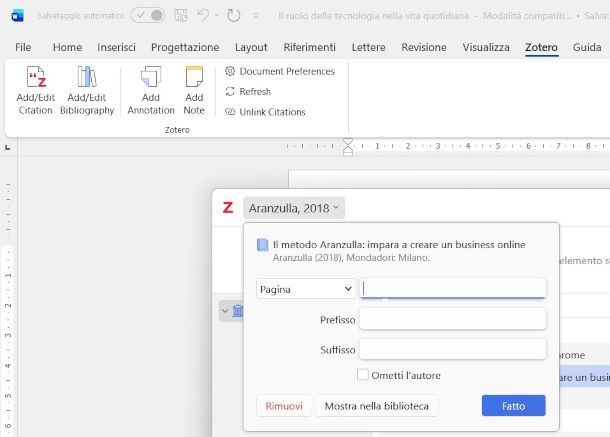Switch to the Inserisci tab
Screen dimensions: 610x437
[116, 47]
